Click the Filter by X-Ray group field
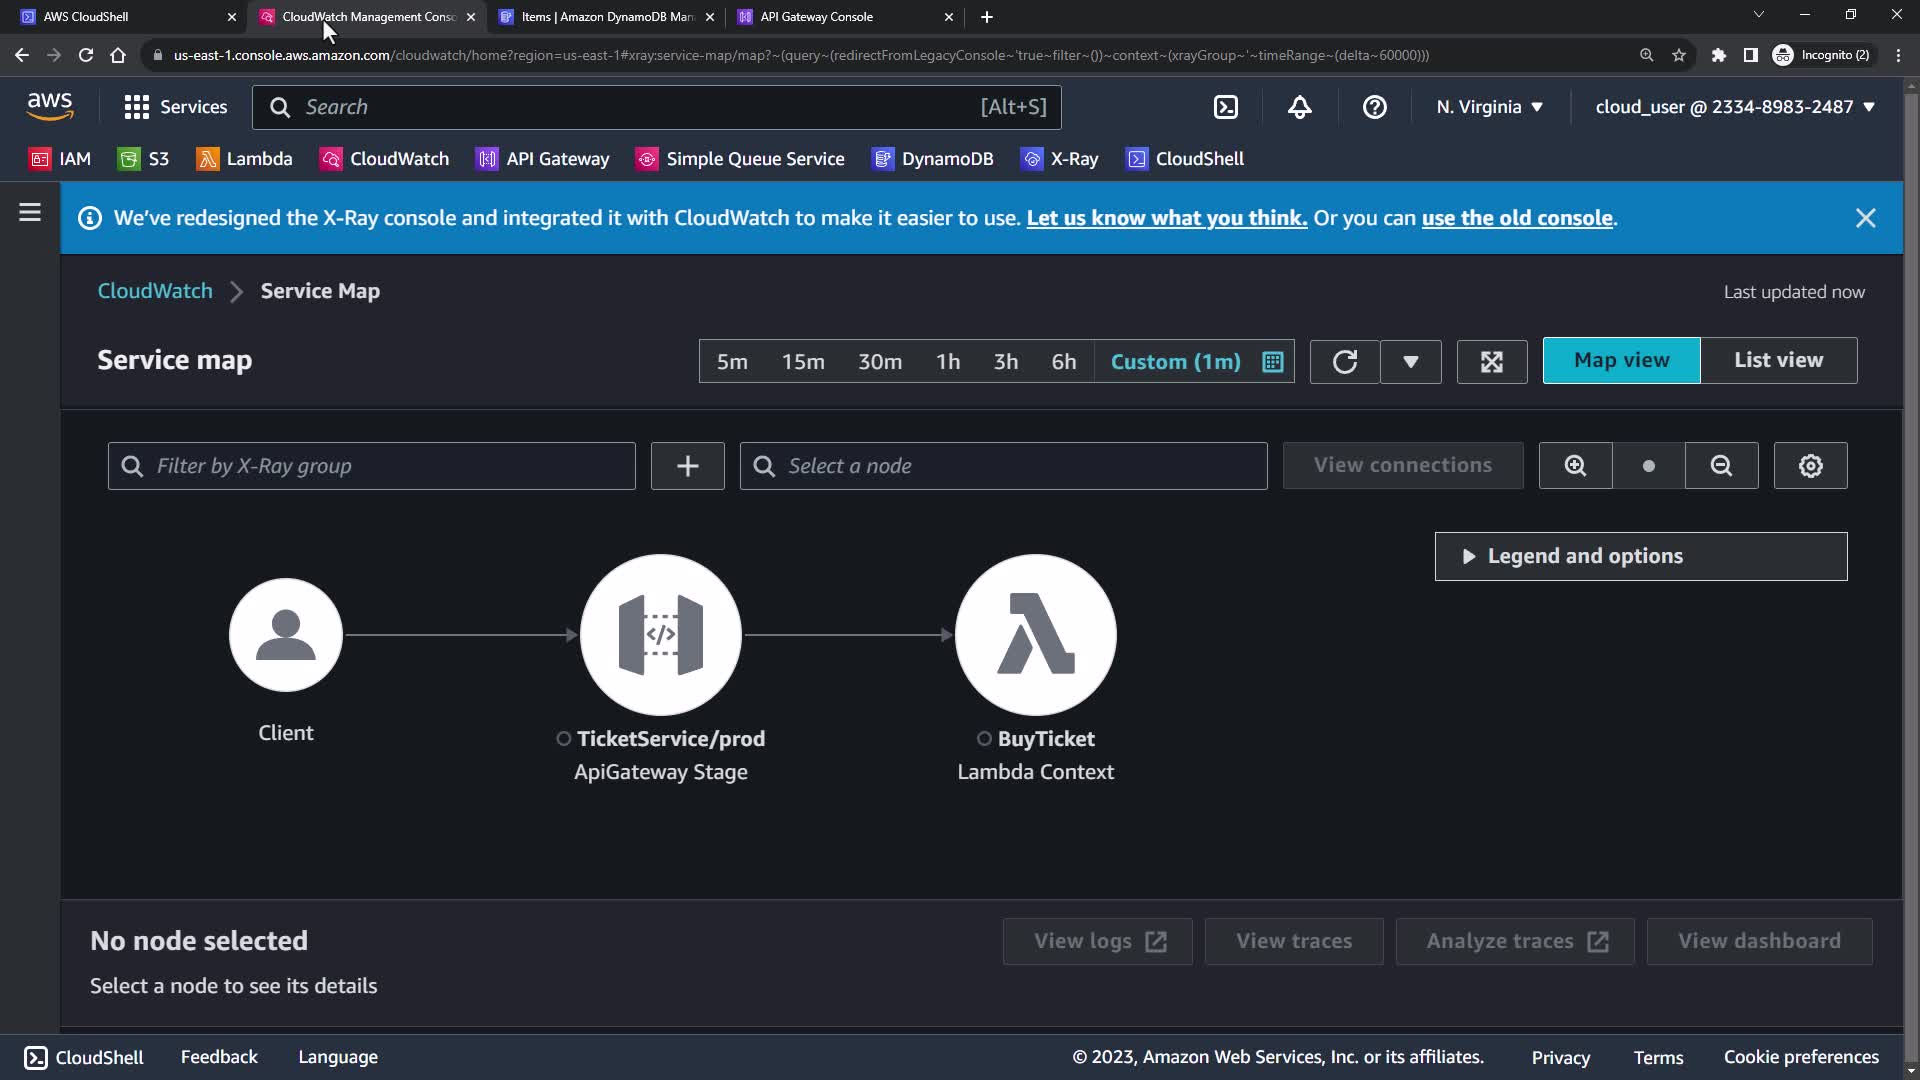This screenshot has height=1080, width=1920. point(372,466)
